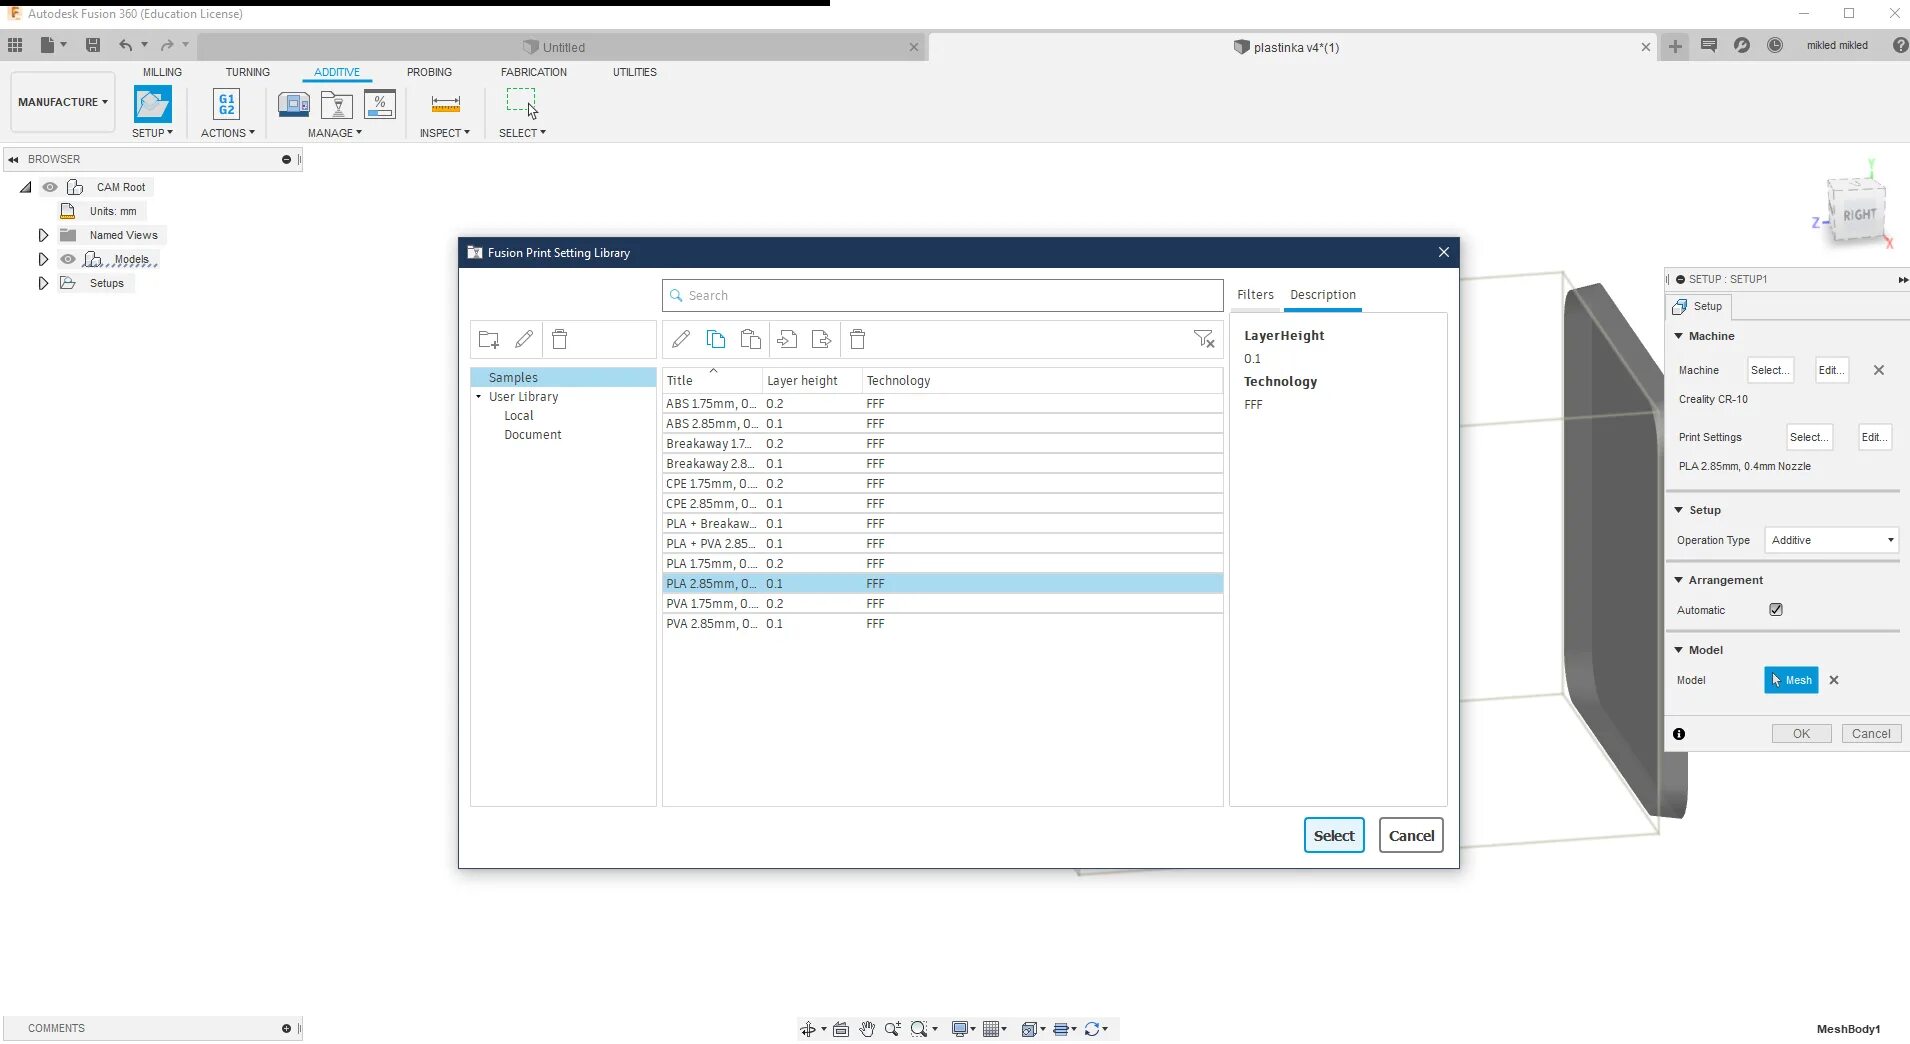Open the notifications comment icon
This screenshot has width=1910, height=1044.
pyautogui.click(x=1709, y=45)
